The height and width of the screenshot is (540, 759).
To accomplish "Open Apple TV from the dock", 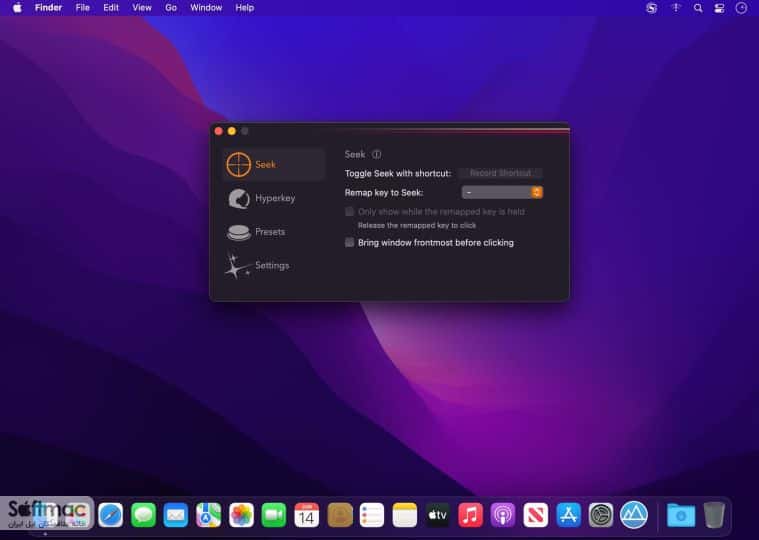I will [x=438, y=515].
